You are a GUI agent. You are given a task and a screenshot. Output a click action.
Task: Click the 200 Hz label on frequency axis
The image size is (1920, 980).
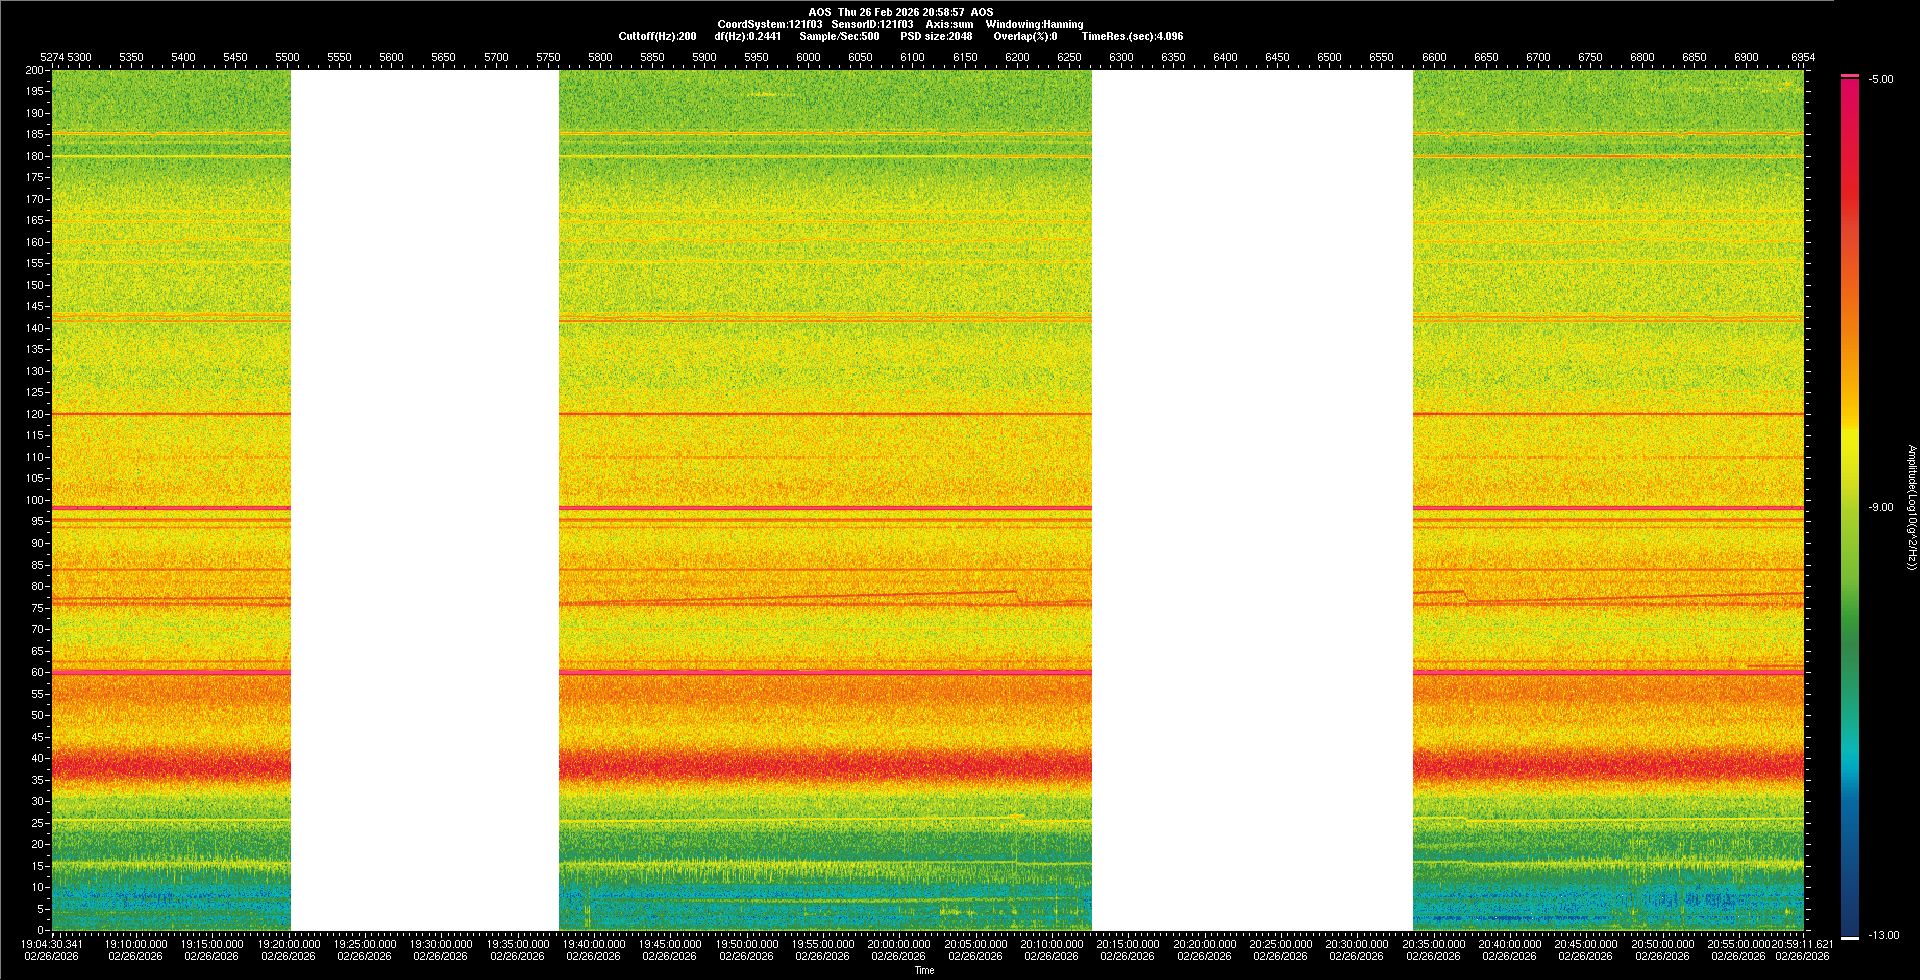pos(35,71)
